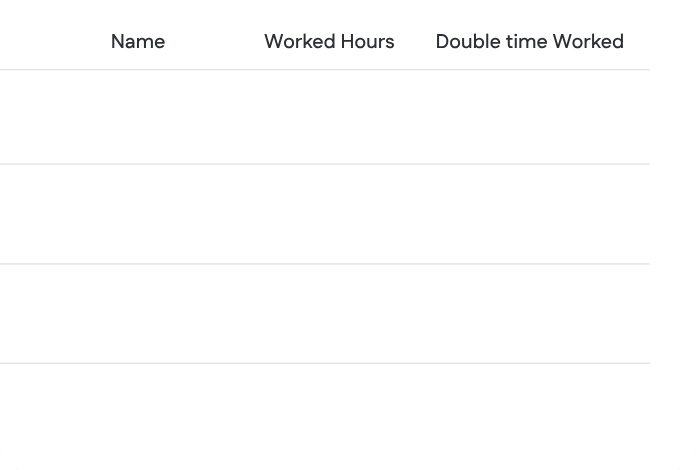Screen dimensions: 696x470
Task: Click first row cell under Name
Action: [x=138, y=117]
